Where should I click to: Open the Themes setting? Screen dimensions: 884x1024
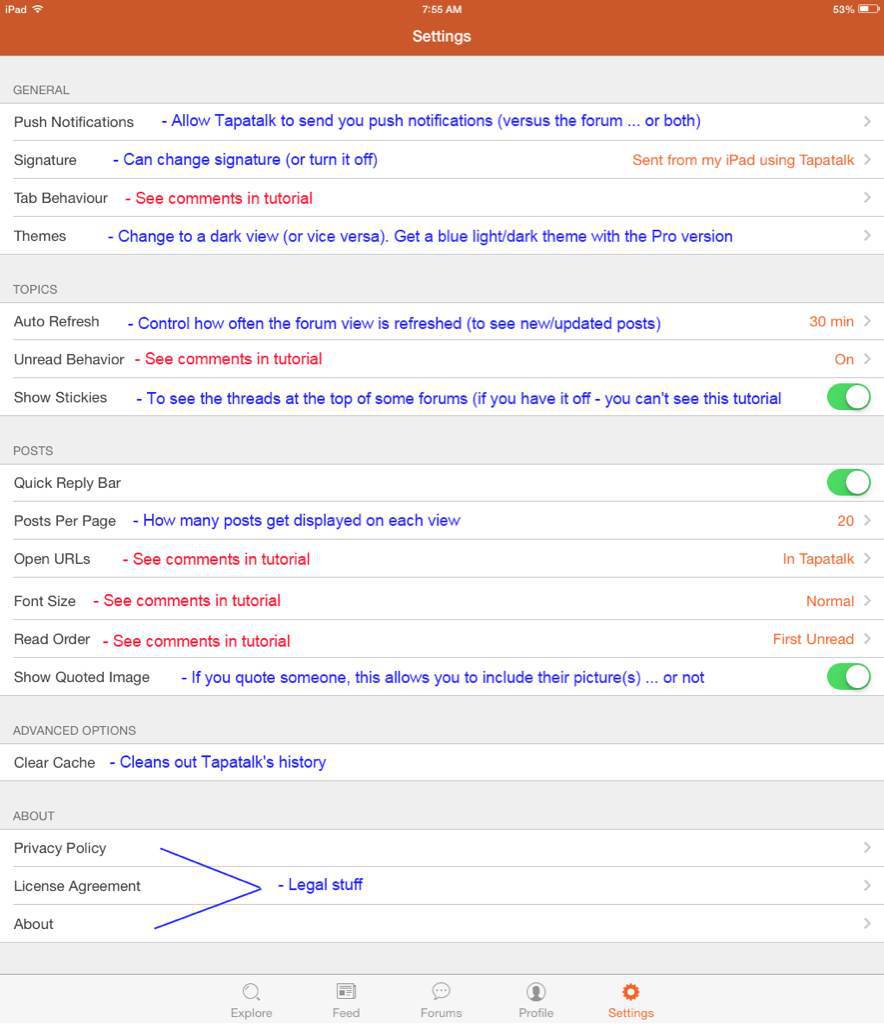click(40, 236)
